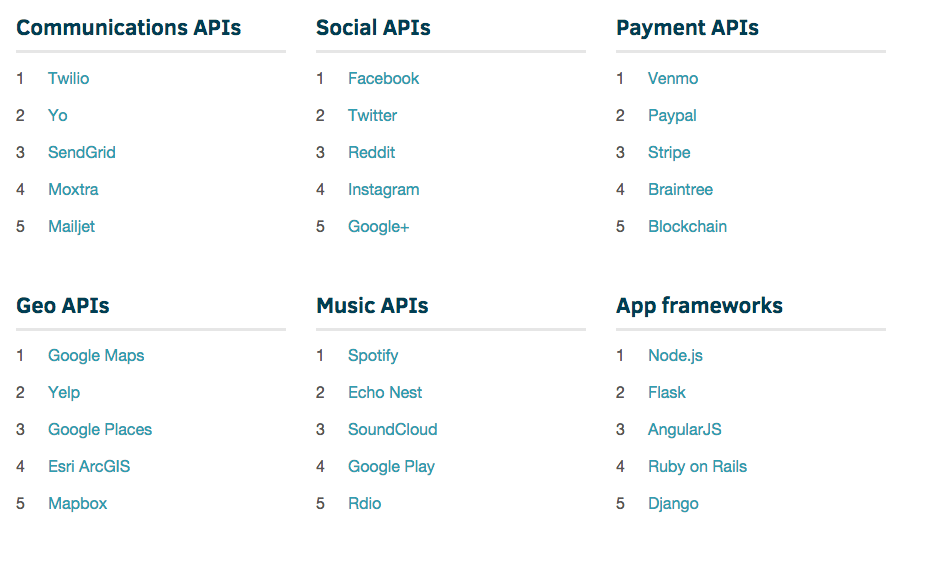Click the Reddit social API link
Viewport: 939px width, 567px height.
coord(371,152)
